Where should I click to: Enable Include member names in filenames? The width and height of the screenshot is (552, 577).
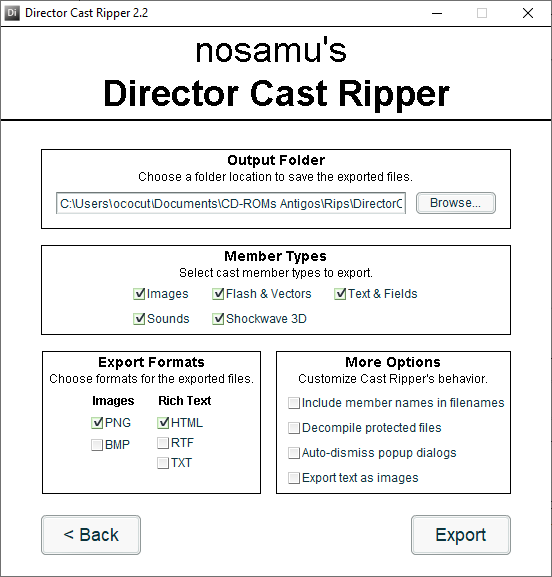[294, 403]
